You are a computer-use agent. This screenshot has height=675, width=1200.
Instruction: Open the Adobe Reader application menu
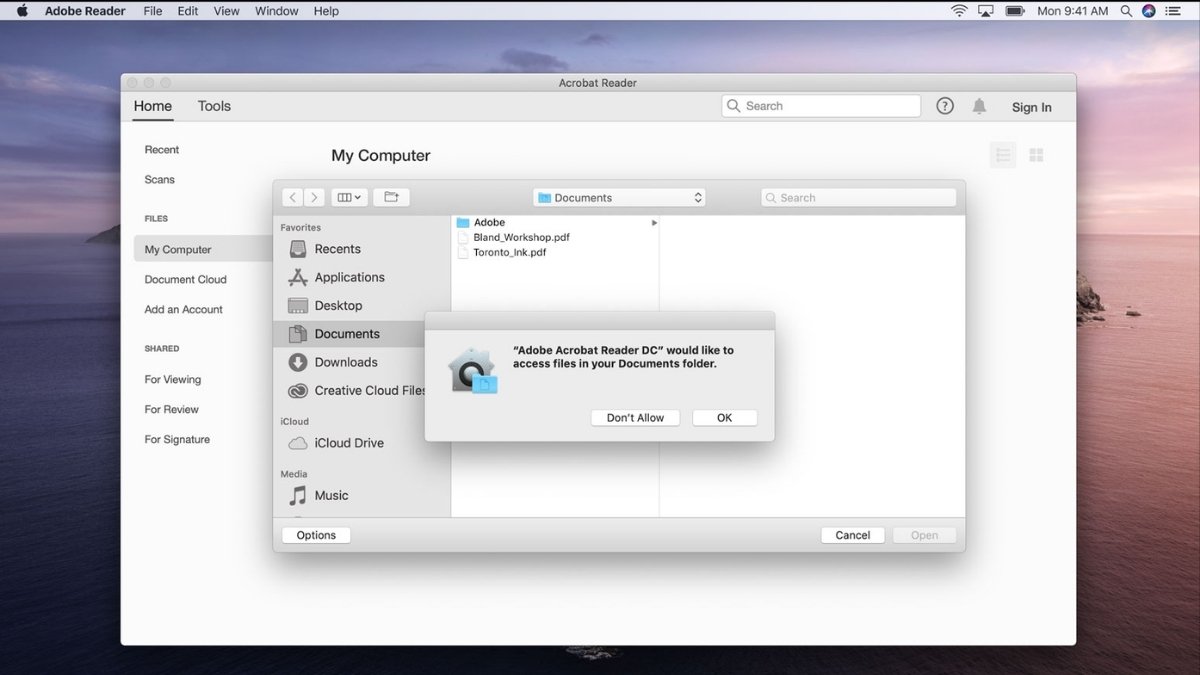click(x=85, y=11)
